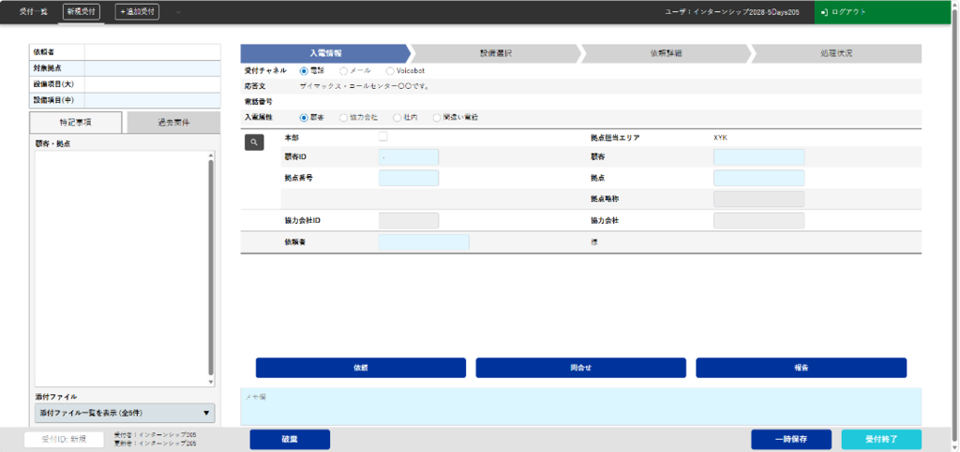Click the user name text in header
The width and height of the screenshot is (960, 452).
(732, 12)
